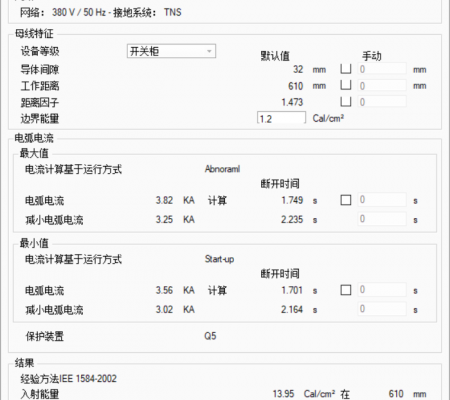Viewport: 450px width, 400px height.
Task: Click the 最小值 减小电弧电流 manual time field
Action: coord(382,309)
